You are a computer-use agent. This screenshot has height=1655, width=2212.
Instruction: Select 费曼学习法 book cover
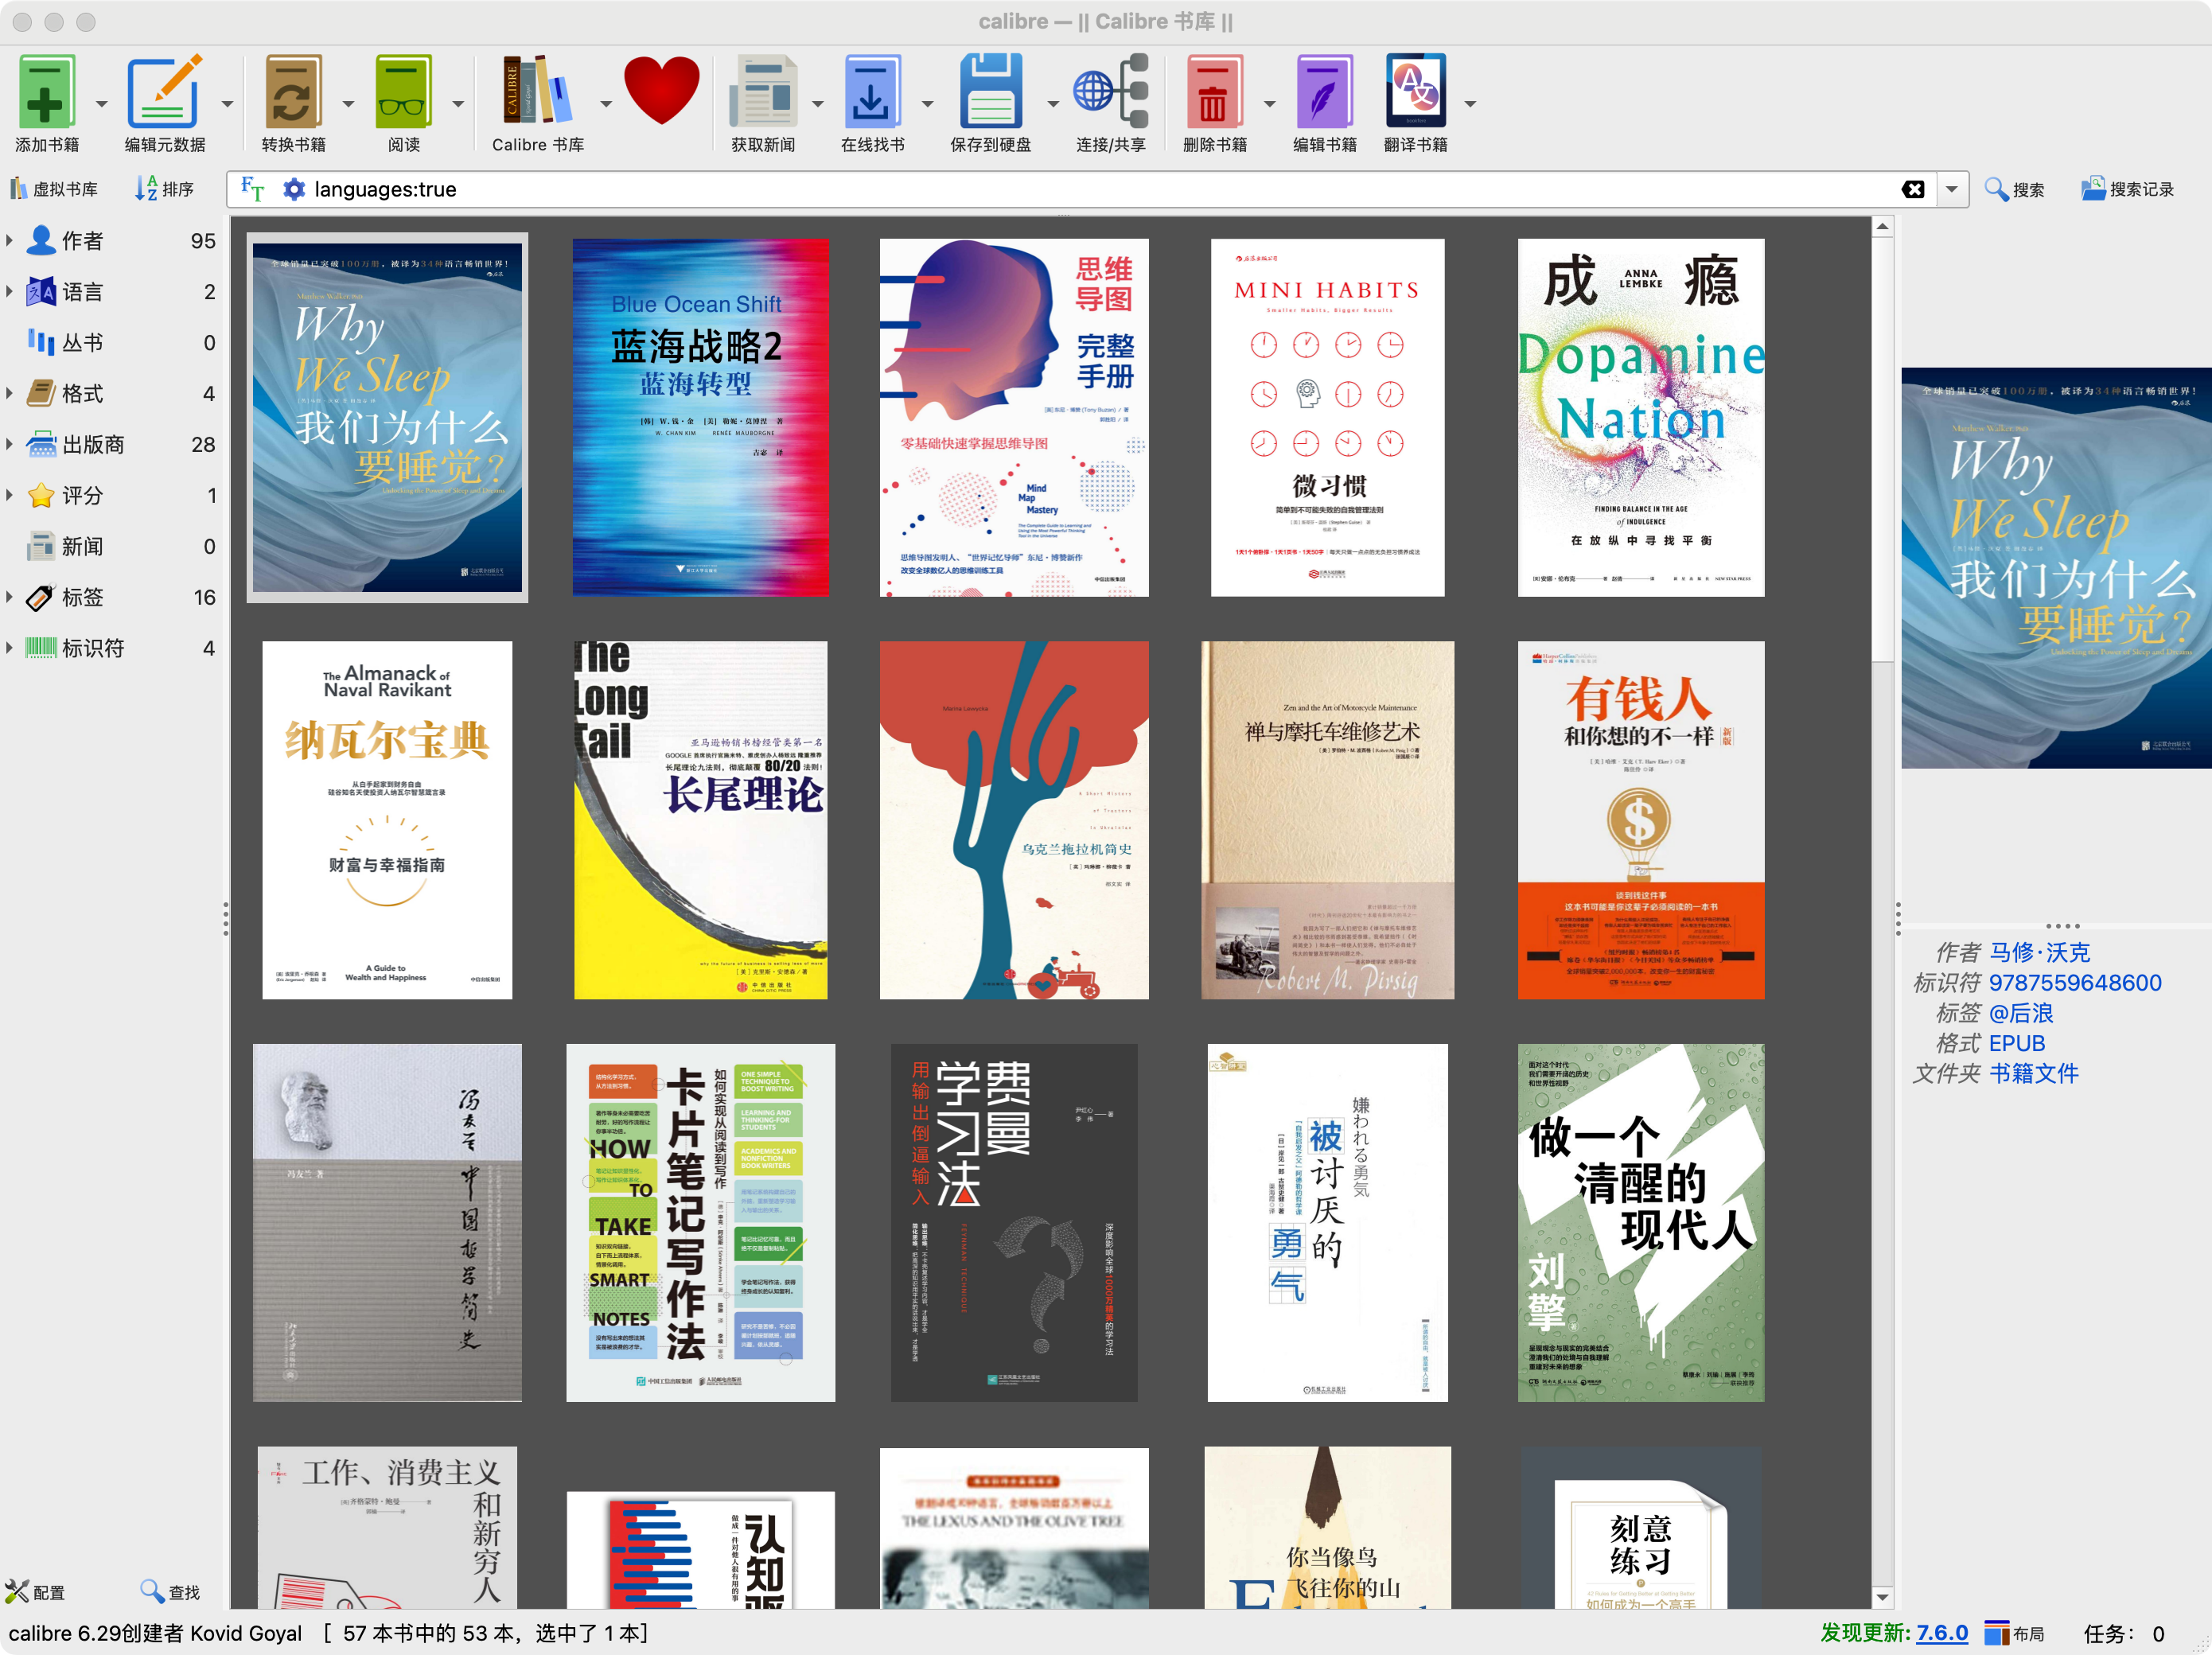click(1014, 1222)
